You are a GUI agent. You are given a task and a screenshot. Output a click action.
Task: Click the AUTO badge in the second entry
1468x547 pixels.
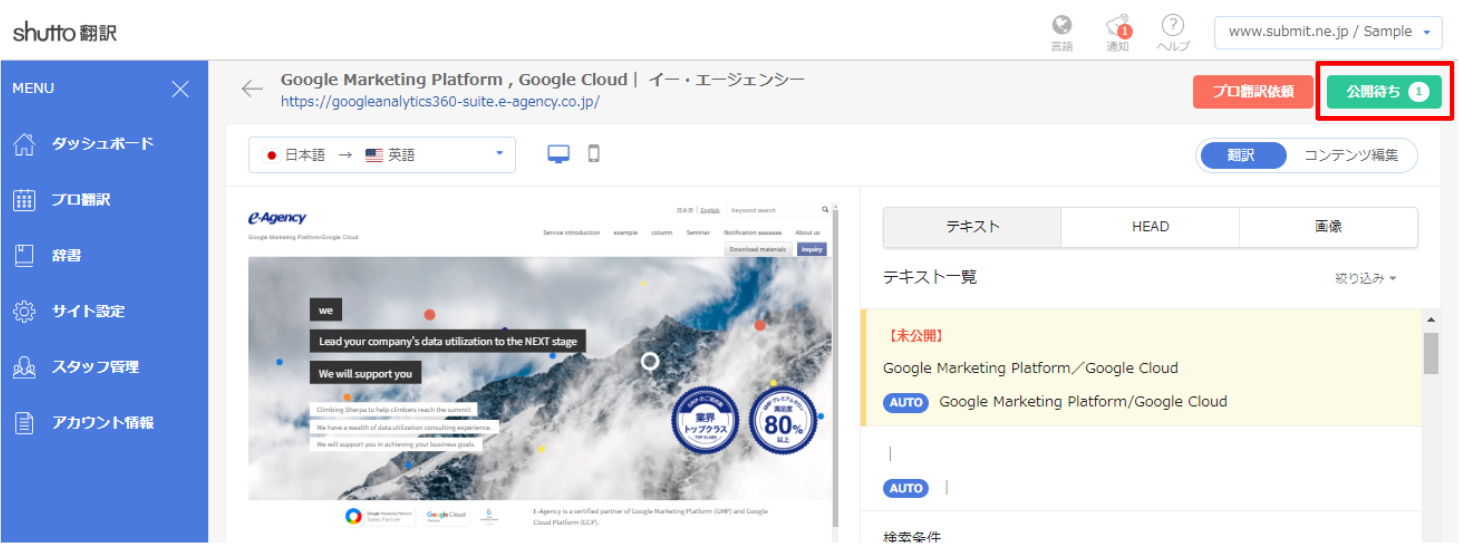point(906,488)
